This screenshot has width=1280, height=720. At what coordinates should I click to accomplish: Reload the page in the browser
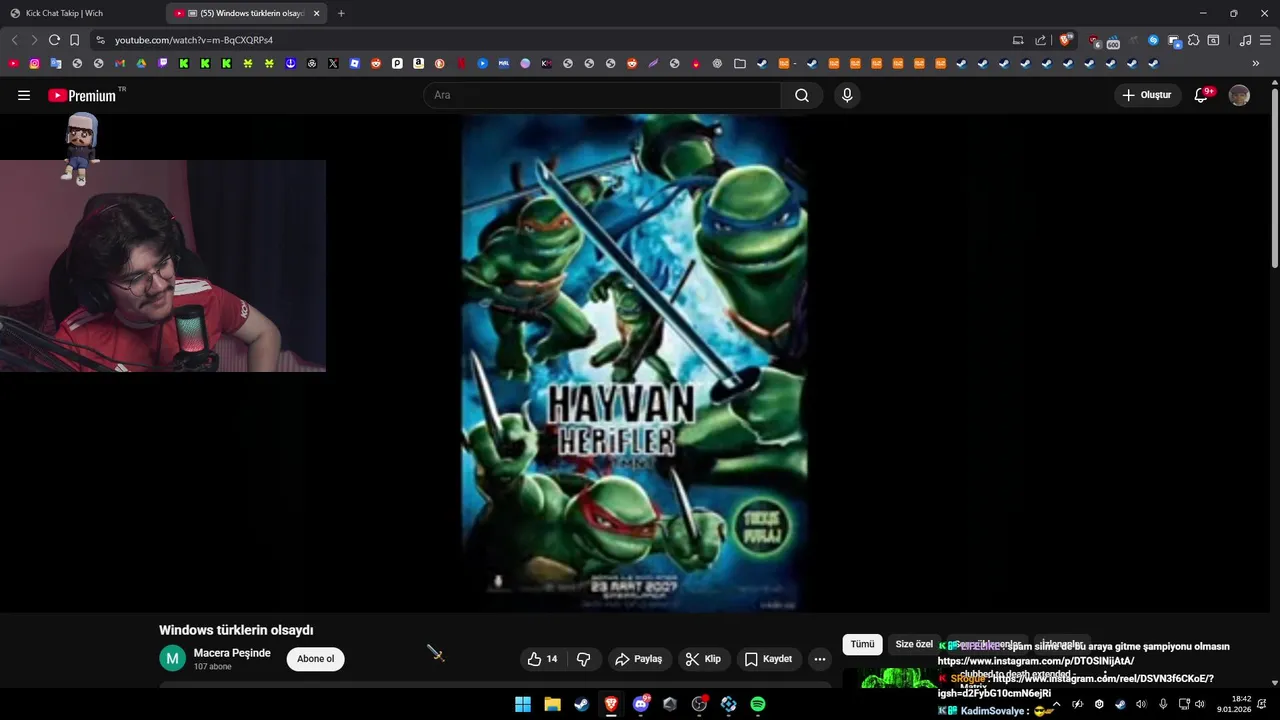[54, 40]
